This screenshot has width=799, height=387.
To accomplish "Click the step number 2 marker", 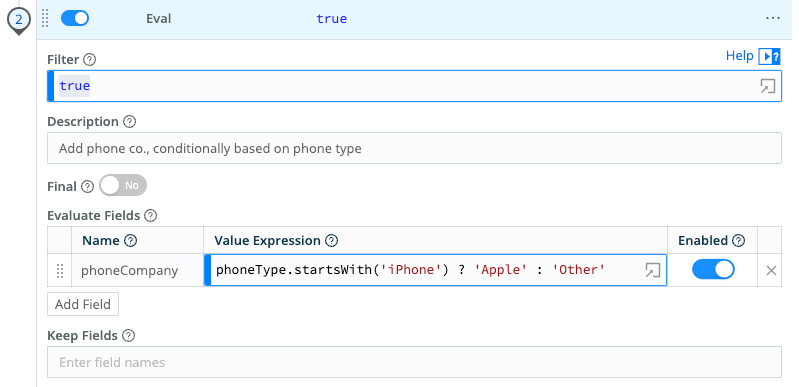I will pyautogui.click(x=18, y=21).
